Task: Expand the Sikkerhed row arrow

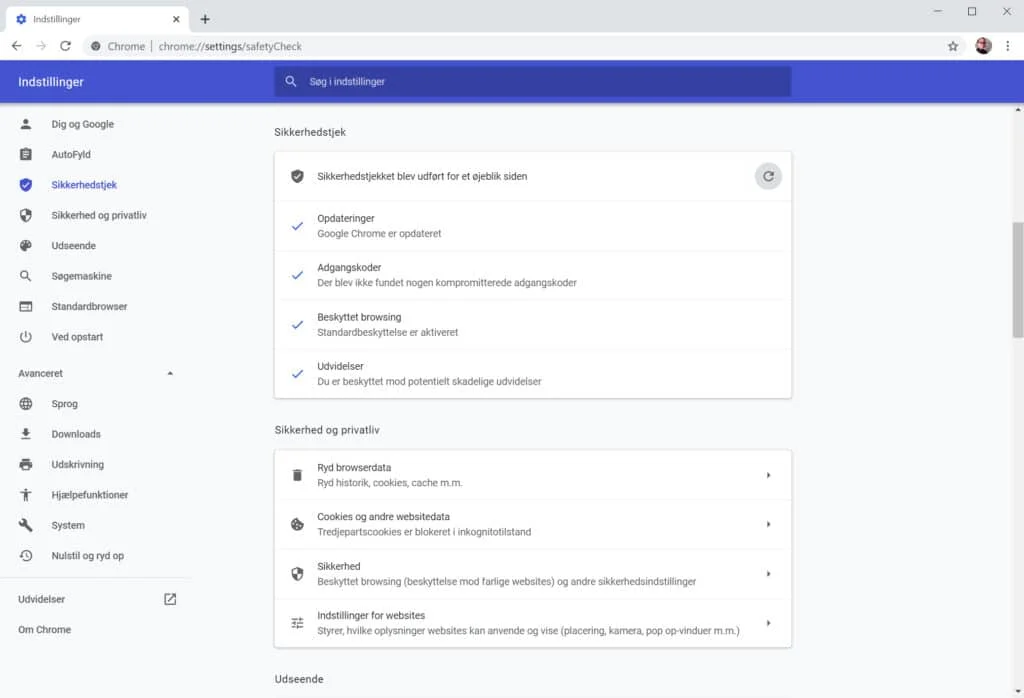Action: click(x=768, y=574)
